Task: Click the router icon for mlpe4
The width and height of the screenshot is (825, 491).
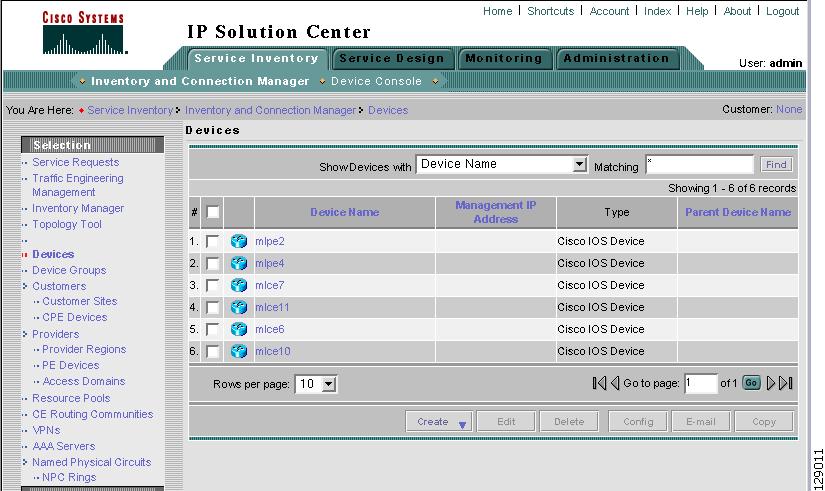Action: coord(239,263)
